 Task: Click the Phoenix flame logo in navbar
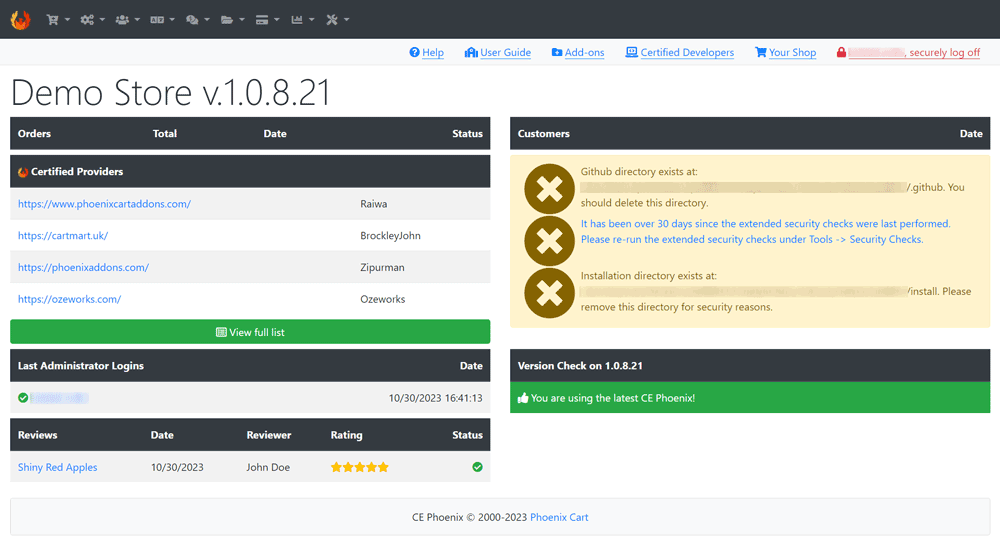[20, 20]
